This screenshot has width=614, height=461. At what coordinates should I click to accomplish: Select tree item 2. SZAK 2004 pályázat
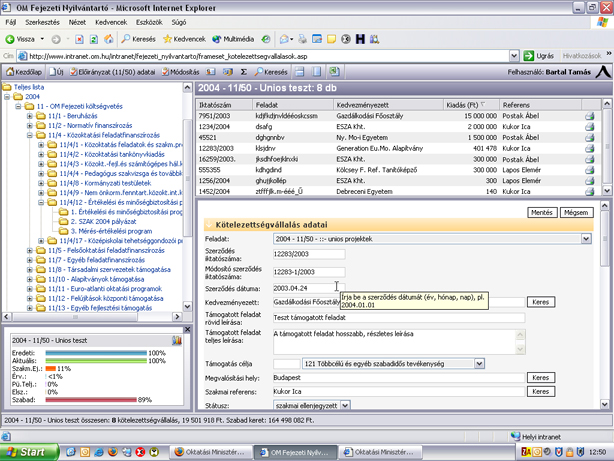[103, 222]
